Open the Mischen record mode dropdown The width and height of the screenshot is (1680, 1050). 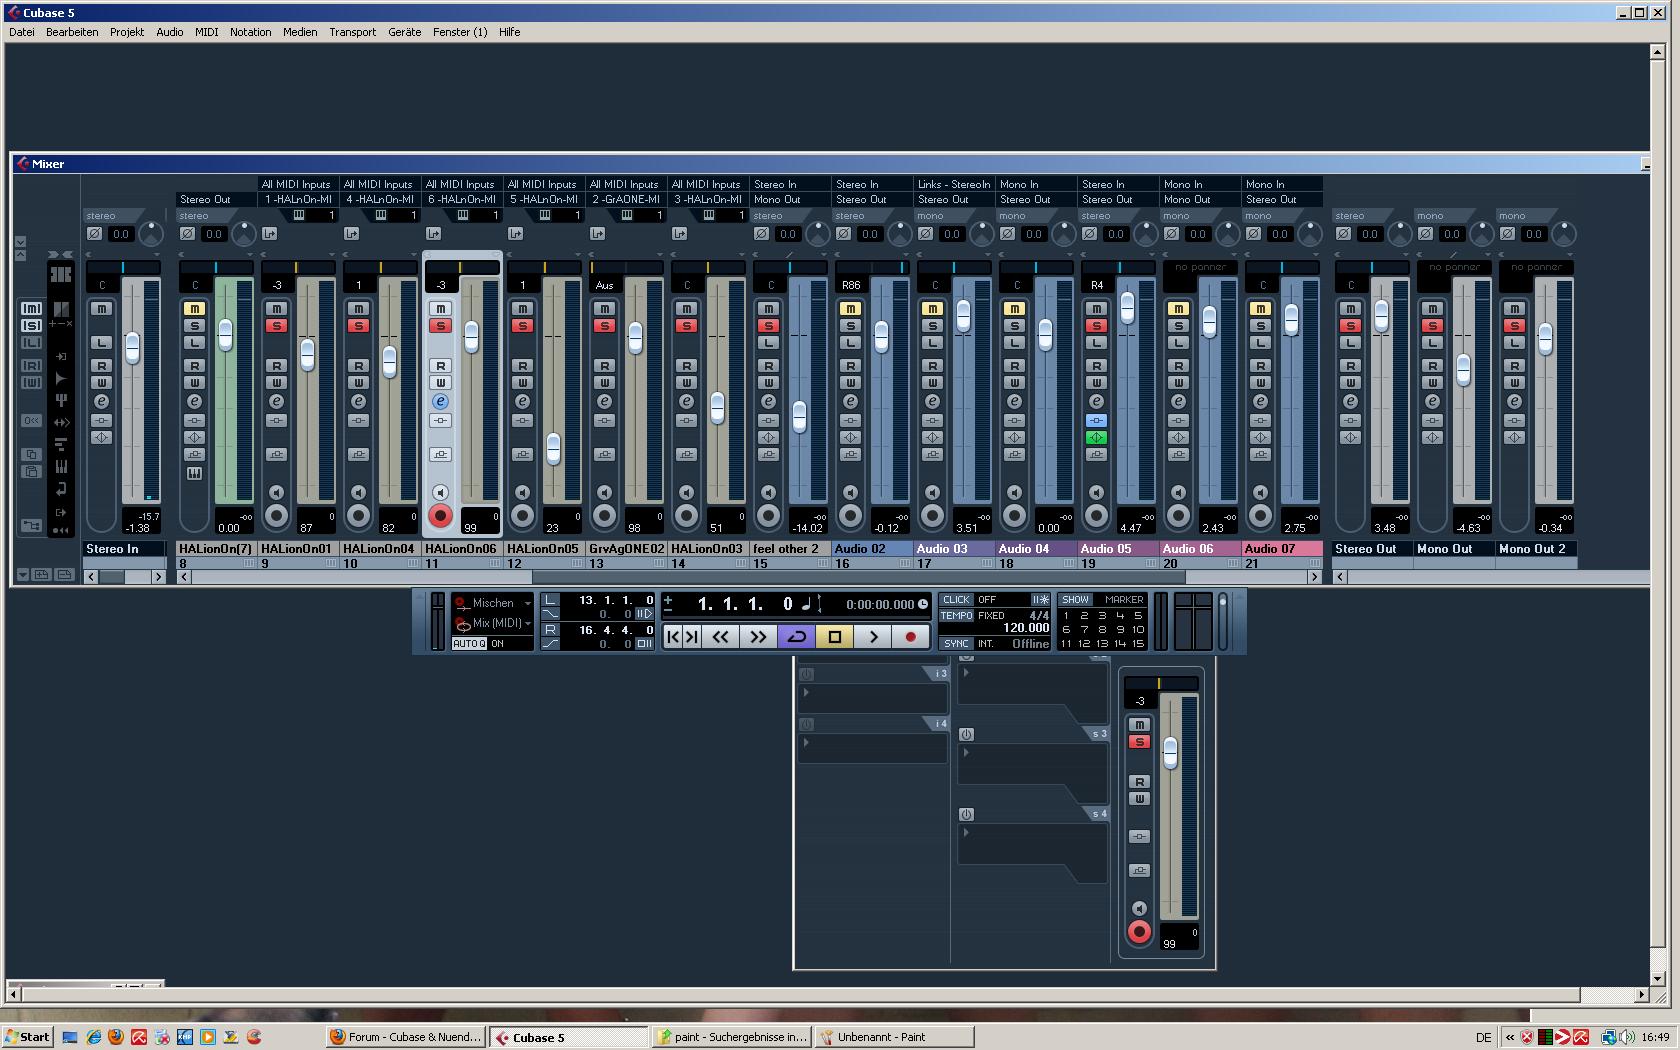click(493, 603)
